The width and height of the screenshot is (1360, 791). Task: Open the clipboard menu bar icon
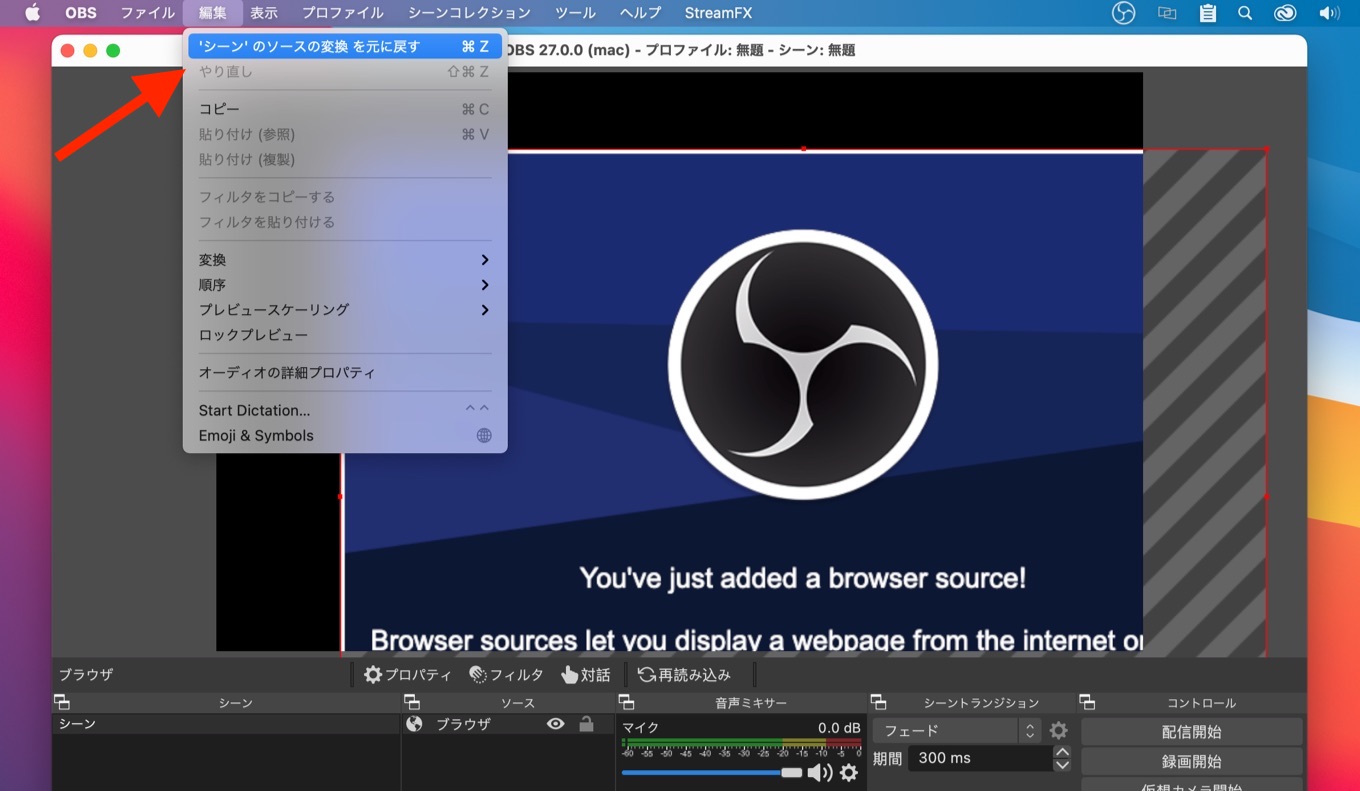(x=1208, y=13)
